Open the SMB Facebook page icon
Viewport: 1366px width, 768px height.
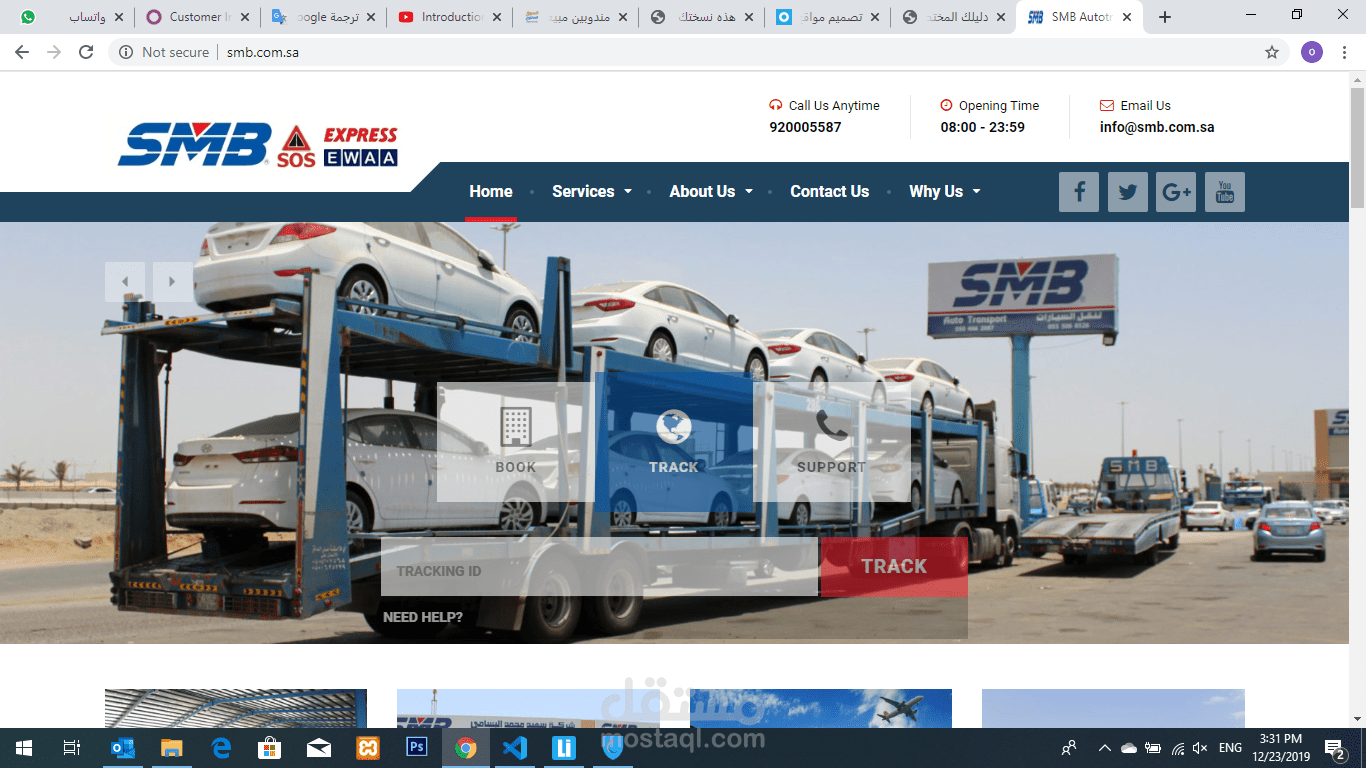tap(1079, 192)
